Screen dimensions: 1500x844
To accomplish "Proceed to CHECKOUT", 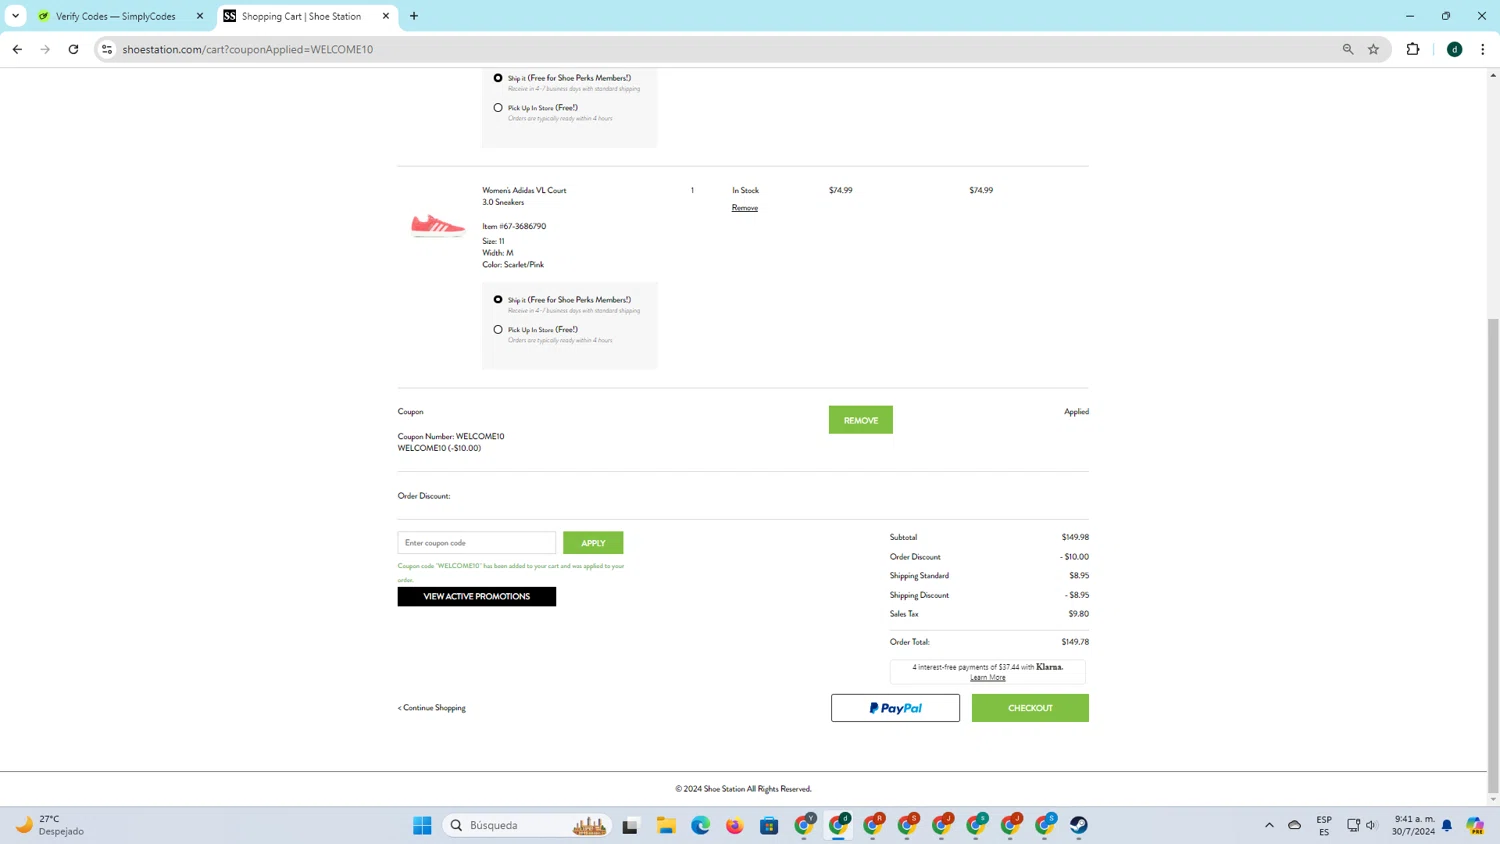I will [1030, 708].
